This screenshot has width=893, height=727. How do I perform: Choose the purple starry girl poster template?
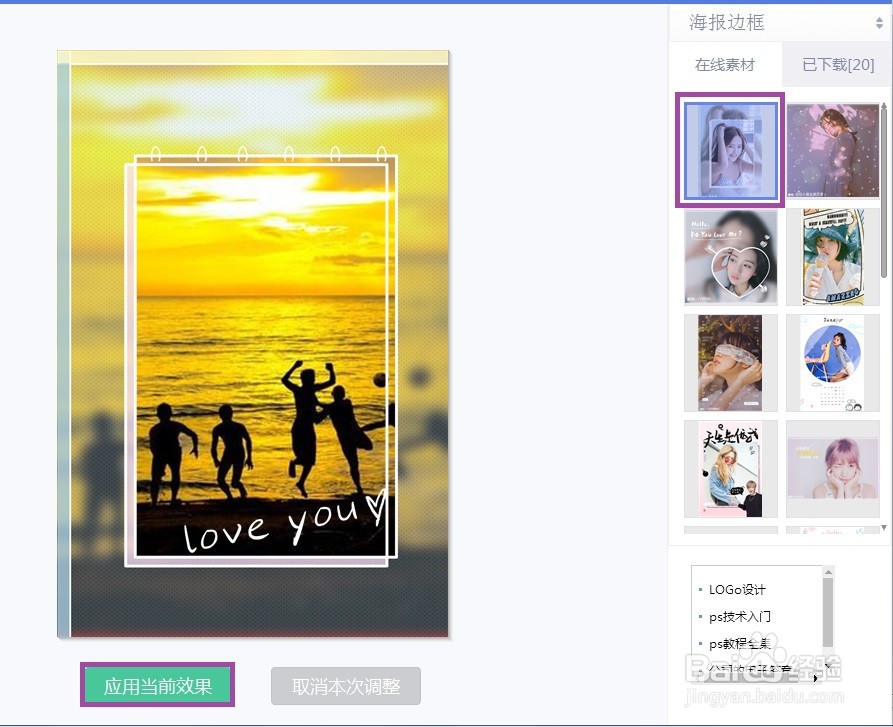tap(833, 150)
